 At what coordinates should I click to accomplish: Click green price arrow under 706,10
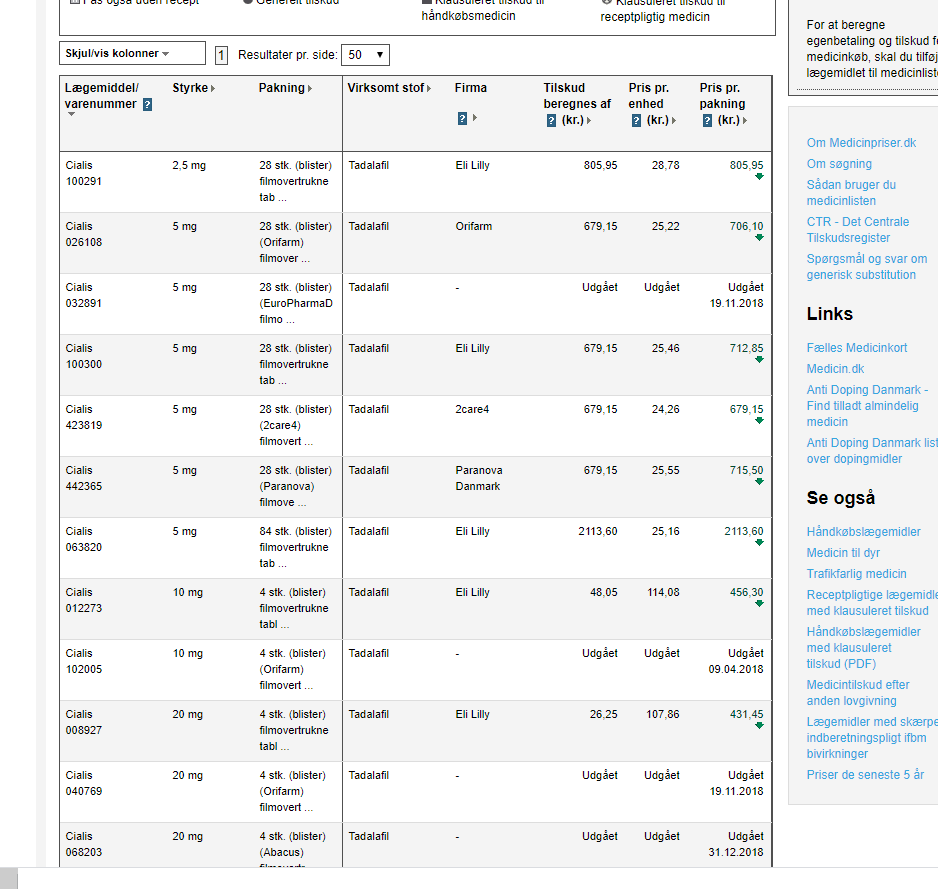(x=759, y=238)
